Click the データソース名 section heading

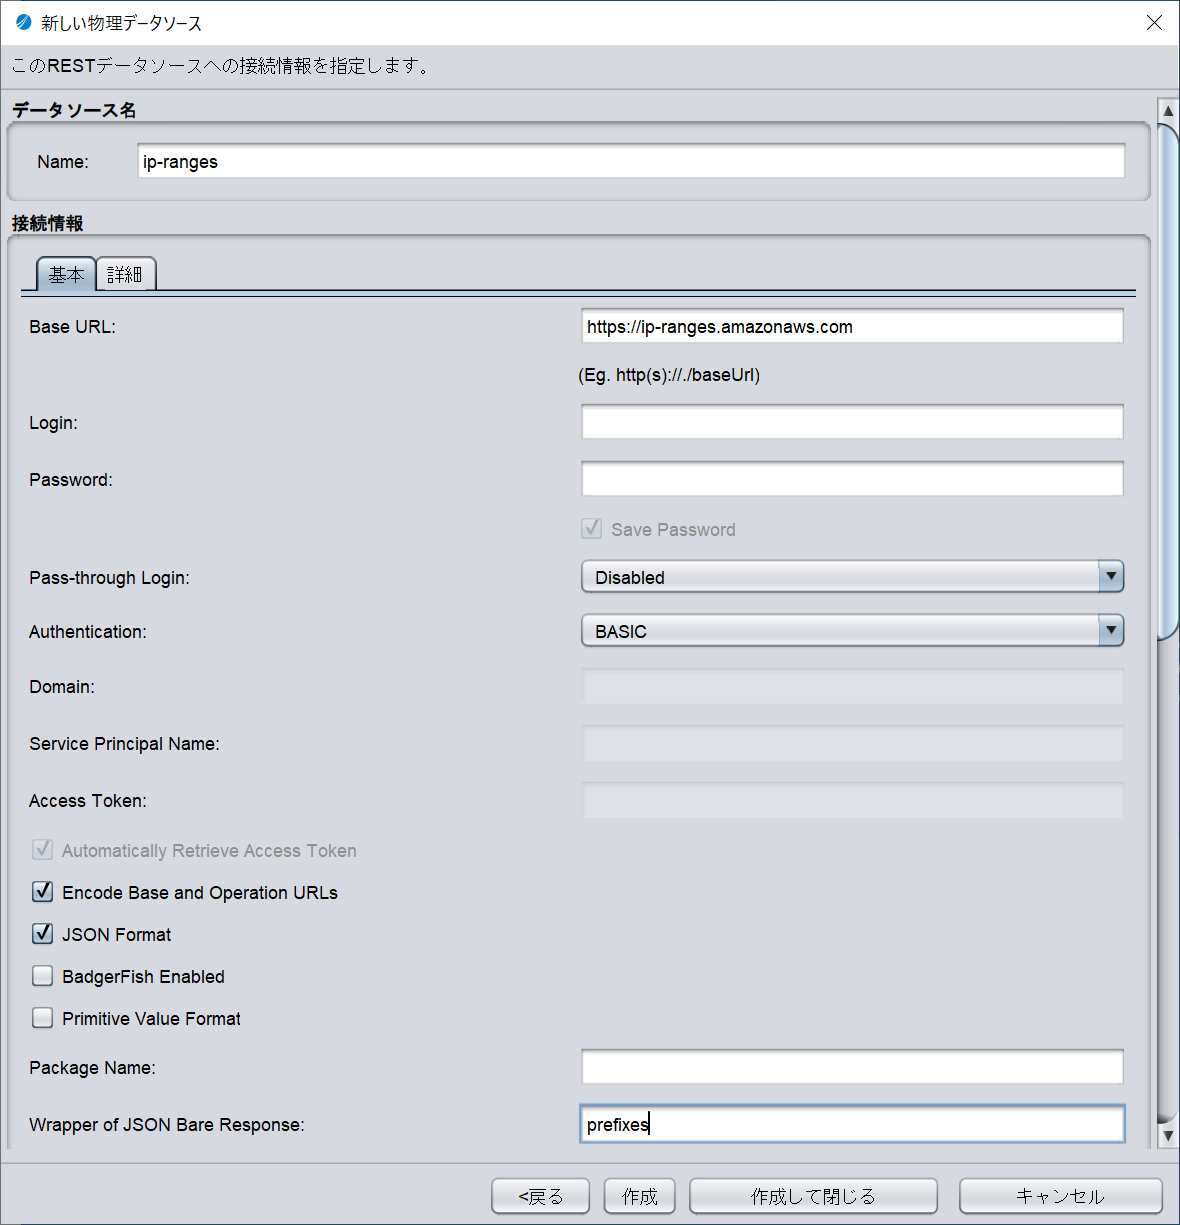(74, 110)
